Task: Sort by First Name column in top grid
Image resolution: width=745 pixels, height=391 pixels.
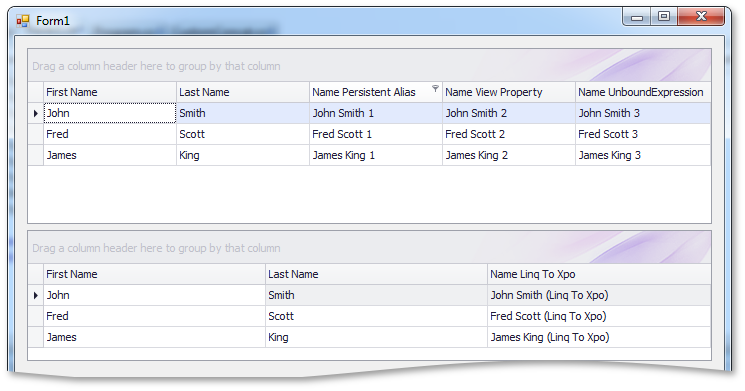Action: pos(110,92)
